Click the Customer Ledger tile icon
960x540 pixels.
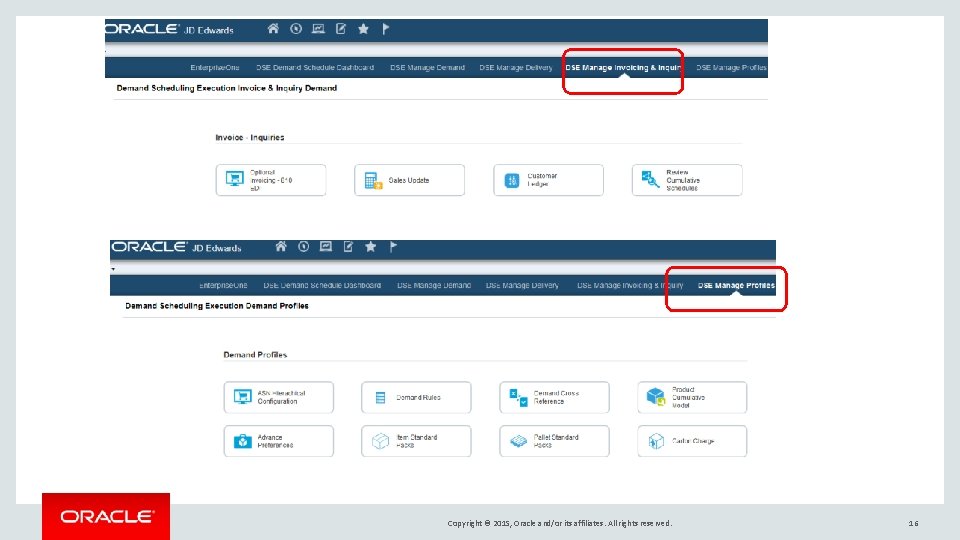(x=512, y=181)
